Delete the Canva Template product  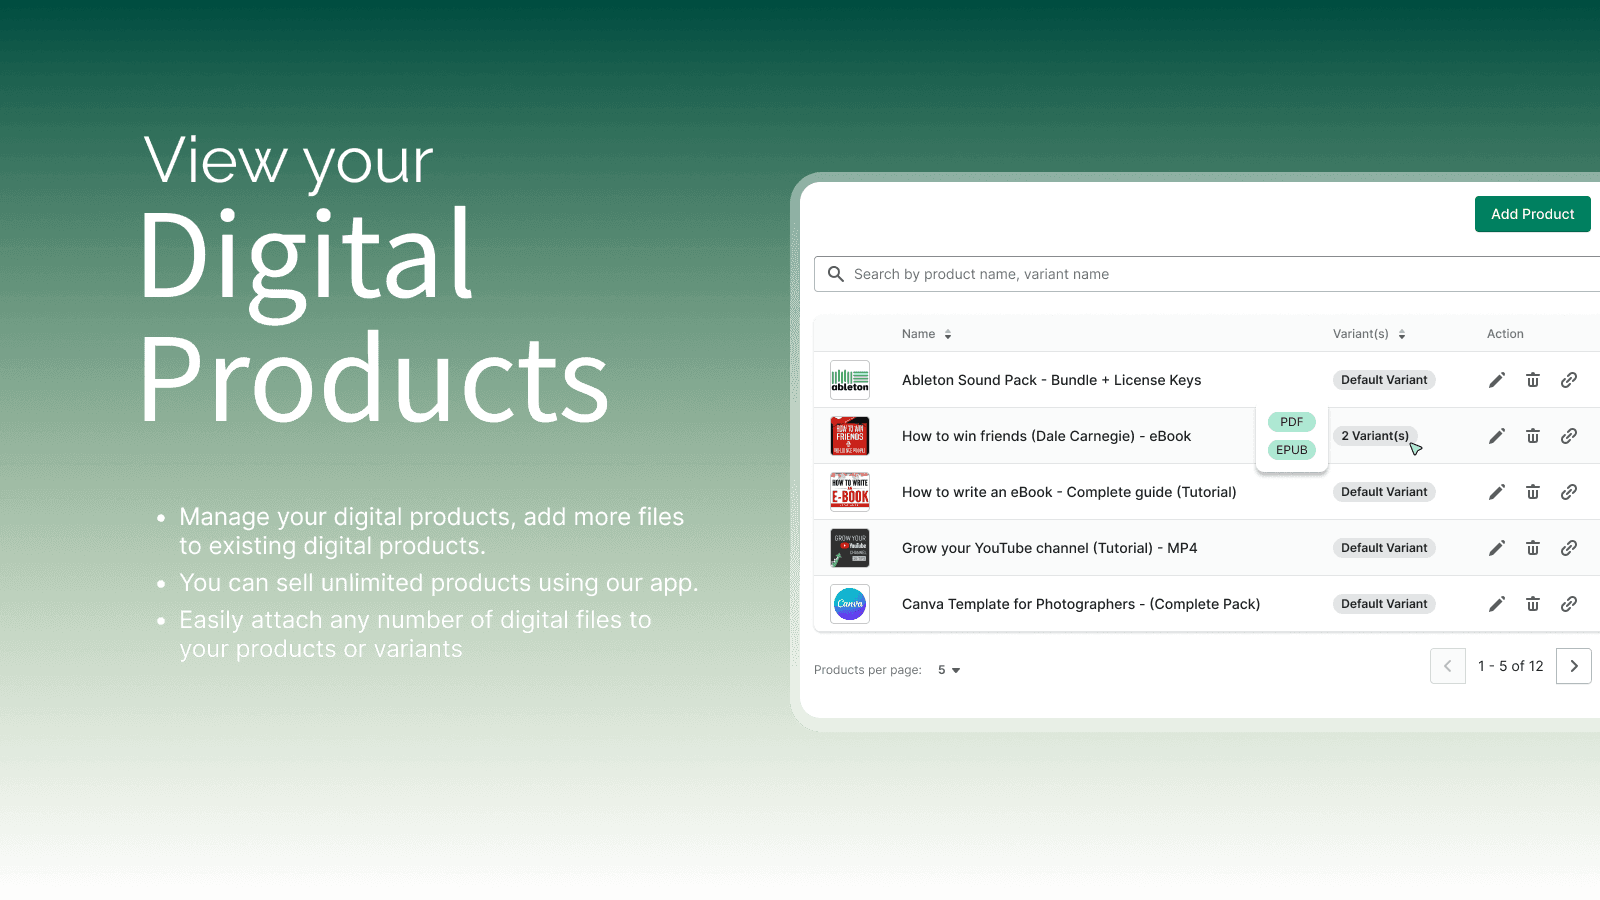point(1533,604)
